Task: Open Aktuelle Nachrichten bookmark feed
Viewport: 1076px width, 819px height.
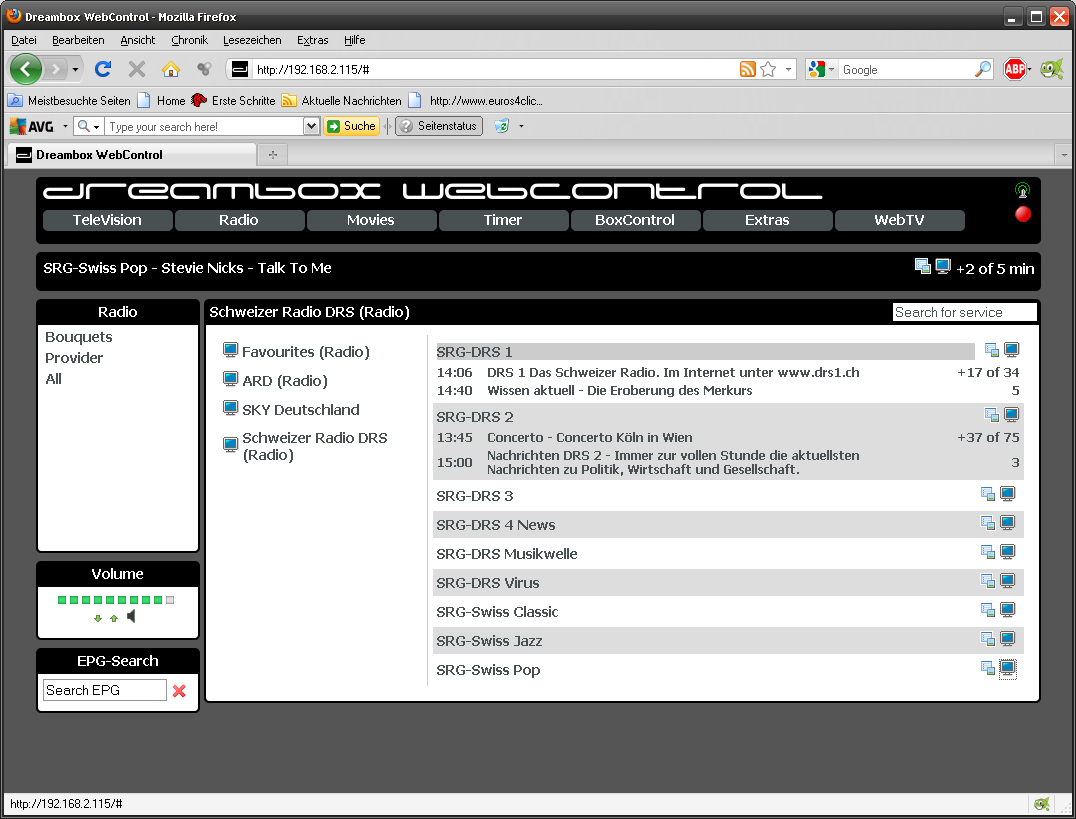Action: click(342, 101)
